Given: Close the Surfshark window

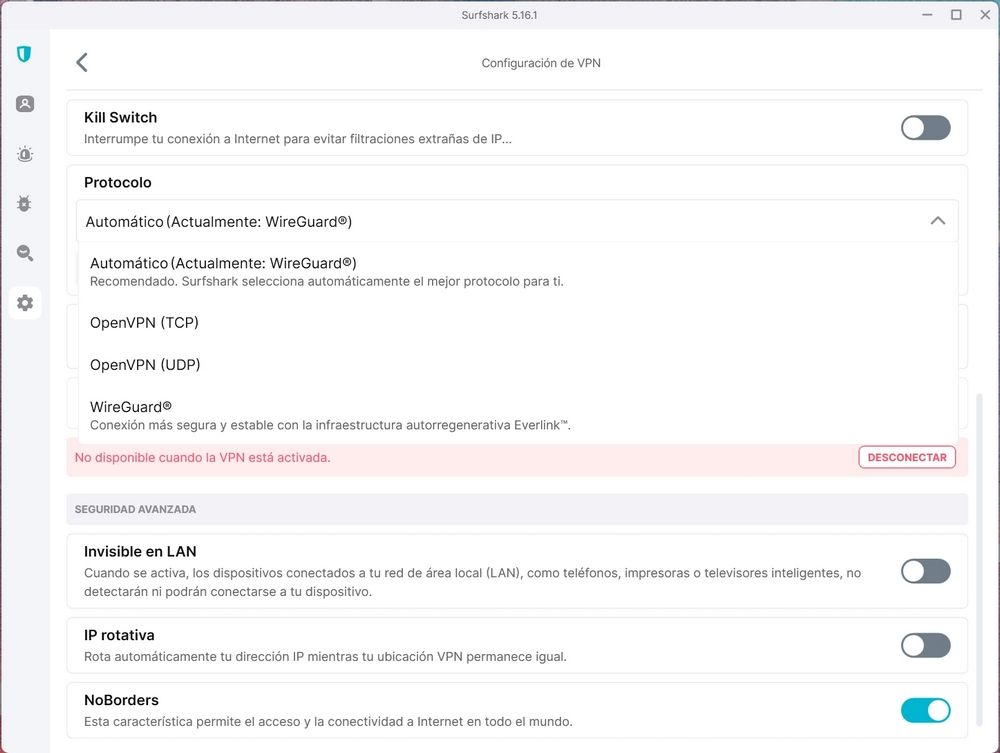Looking at the screenshot, I should click(x=985, y=15).
